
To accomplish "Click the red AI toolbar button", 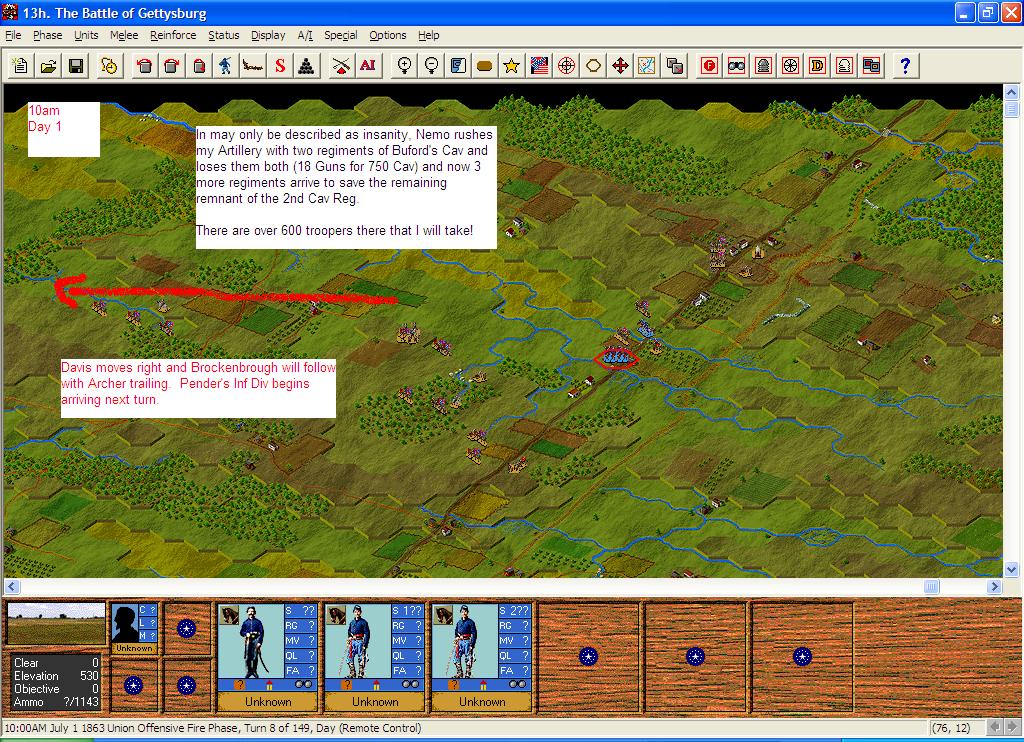I will click(x=368, y=65).
